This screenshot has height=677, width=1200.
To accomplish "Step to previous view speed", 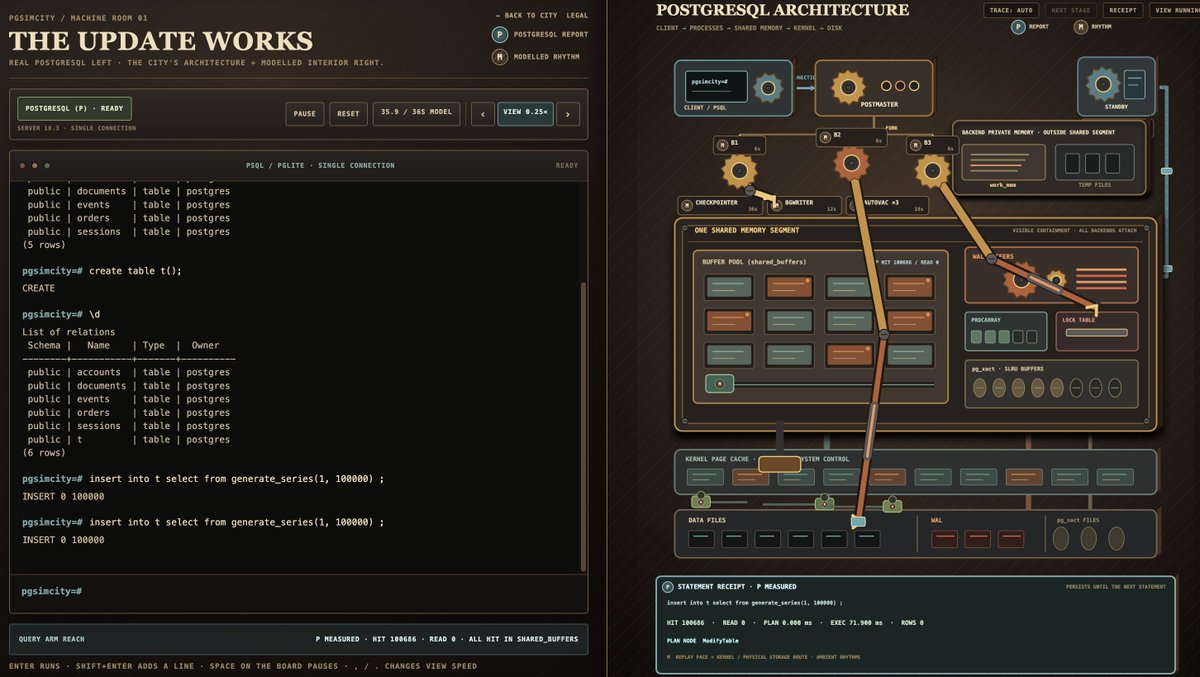I will click(482, 113).
